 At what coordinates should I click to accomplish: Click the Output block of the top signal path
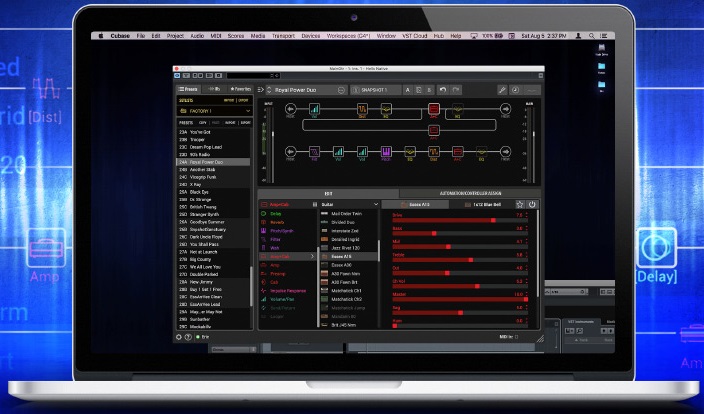(505, 109)
